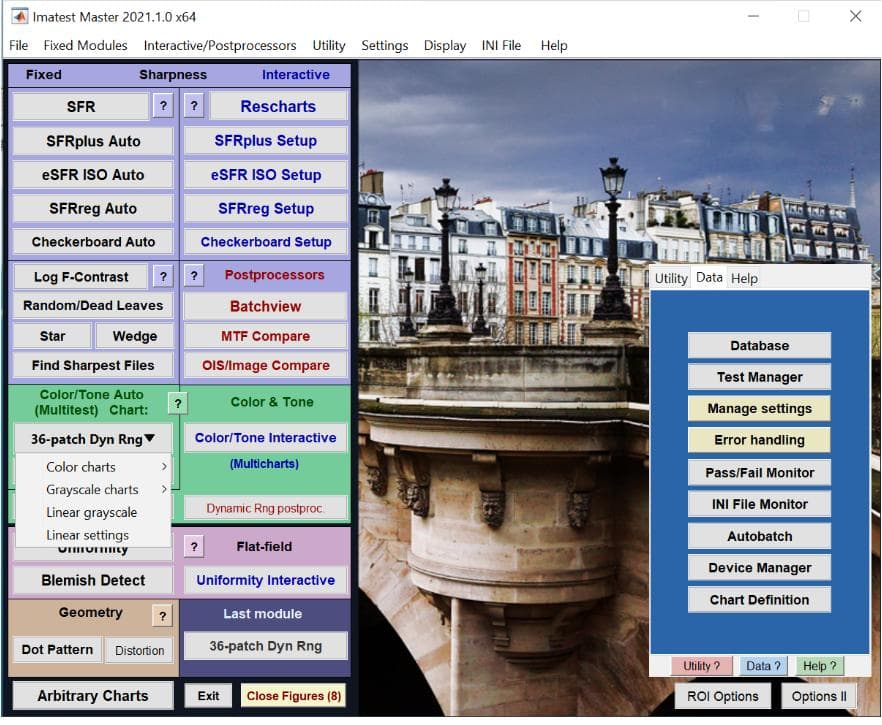Click the Dot Pattern button
This screenshot has height=725, width=882.
[x=57, y=650]
